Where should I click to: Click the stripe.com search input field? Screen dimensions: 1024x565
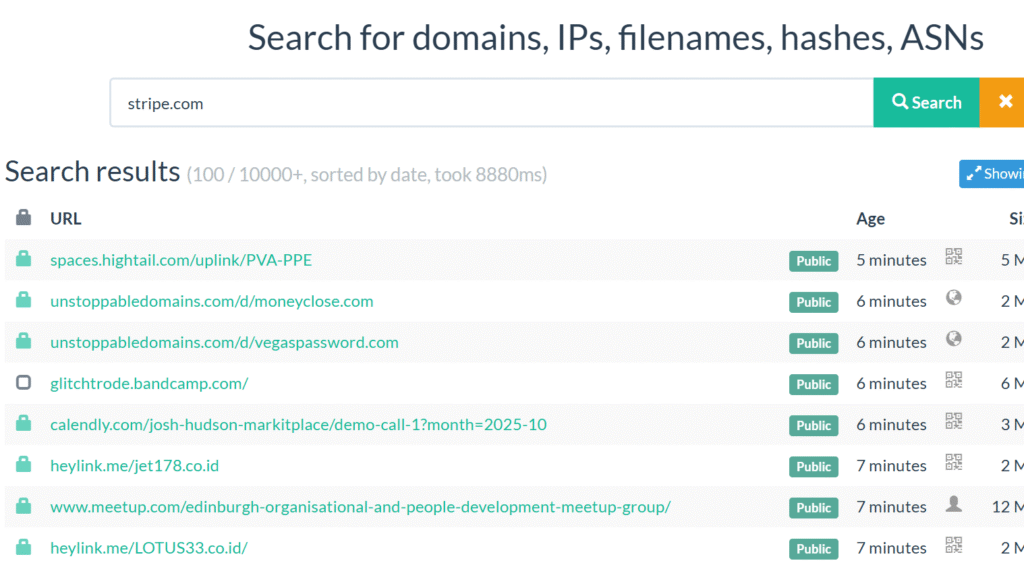pos(490,103)
